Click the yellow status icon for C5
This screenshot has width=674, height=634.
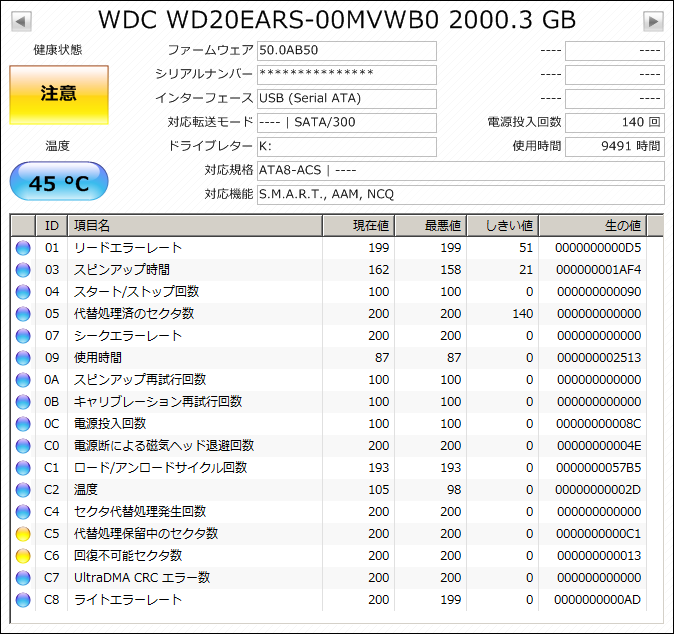[x=23, y=534]
